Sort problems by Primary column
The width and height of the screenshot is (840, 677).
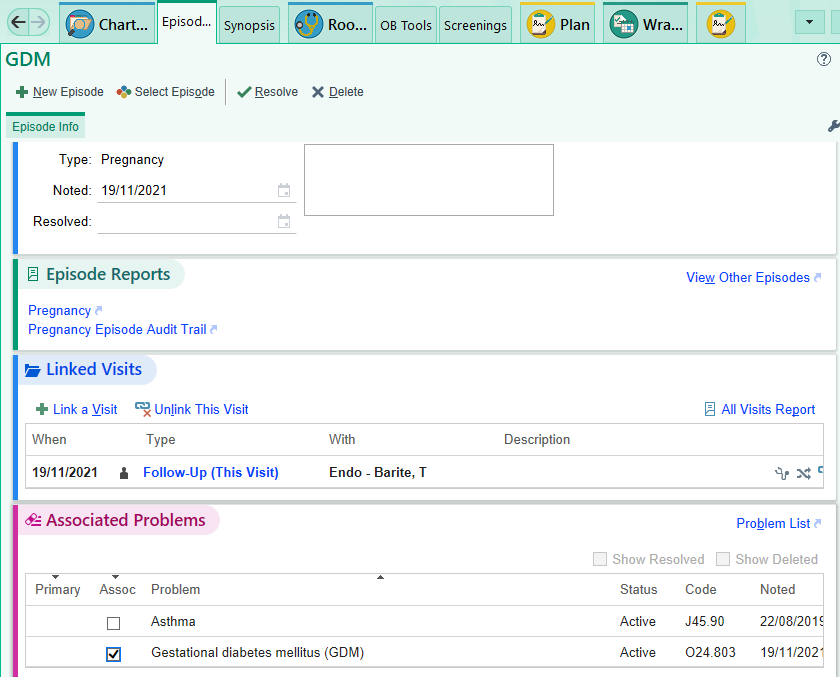coord(57,590)
